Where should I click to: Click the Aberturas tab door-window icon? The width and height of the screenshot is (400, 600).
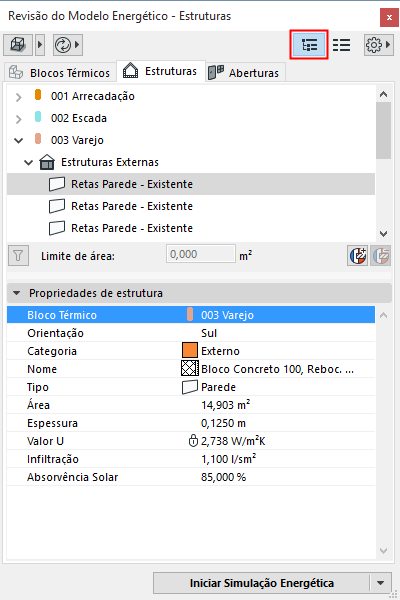[216, 72]
